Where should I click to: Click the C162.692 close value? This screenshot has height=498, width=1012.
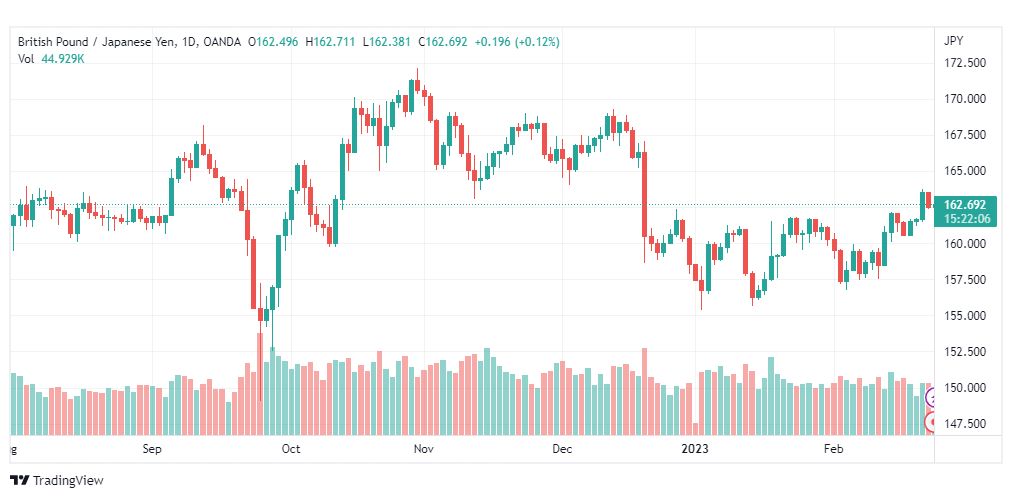coord(442,42)
